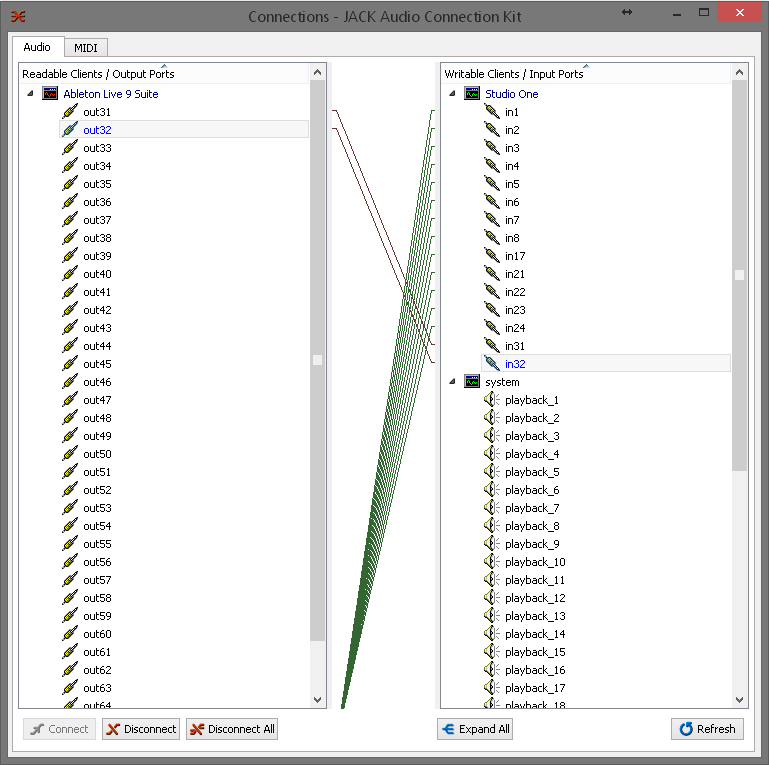Click the Expand All button
The height and width of the screenshot is (765, 769).
(x=475, y=729)
